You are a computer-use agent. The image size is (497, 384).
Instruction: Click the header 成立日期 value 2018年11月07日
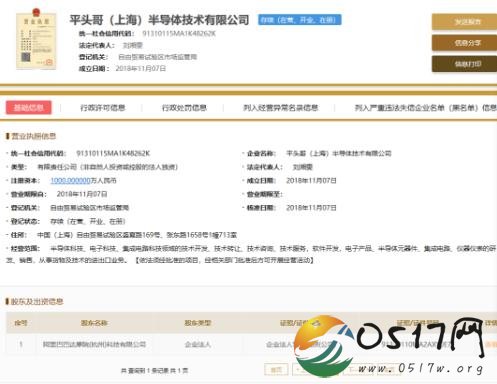[141, 69]
